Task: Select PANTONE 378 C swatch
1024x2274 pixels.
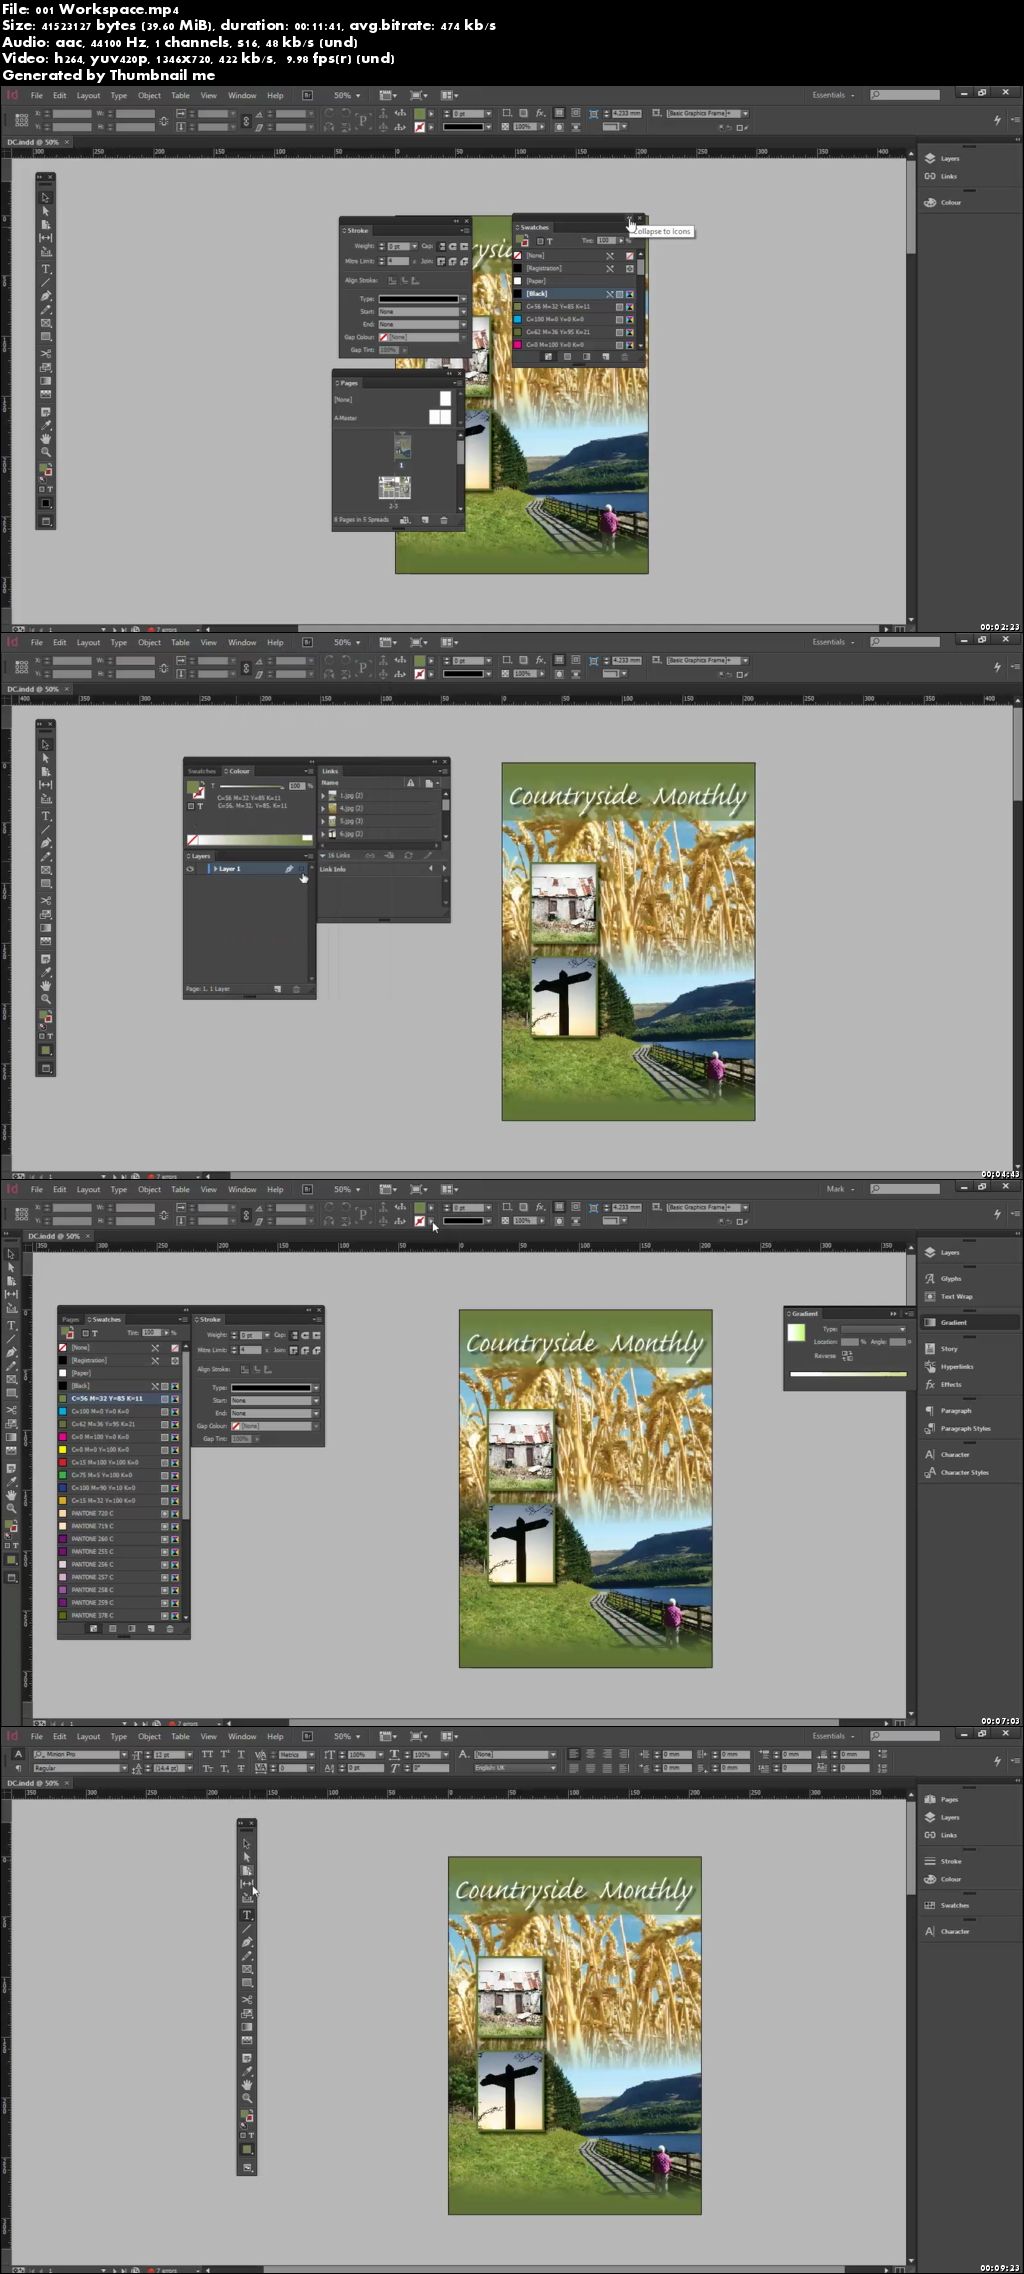Action: click(x=120, y=1615)
